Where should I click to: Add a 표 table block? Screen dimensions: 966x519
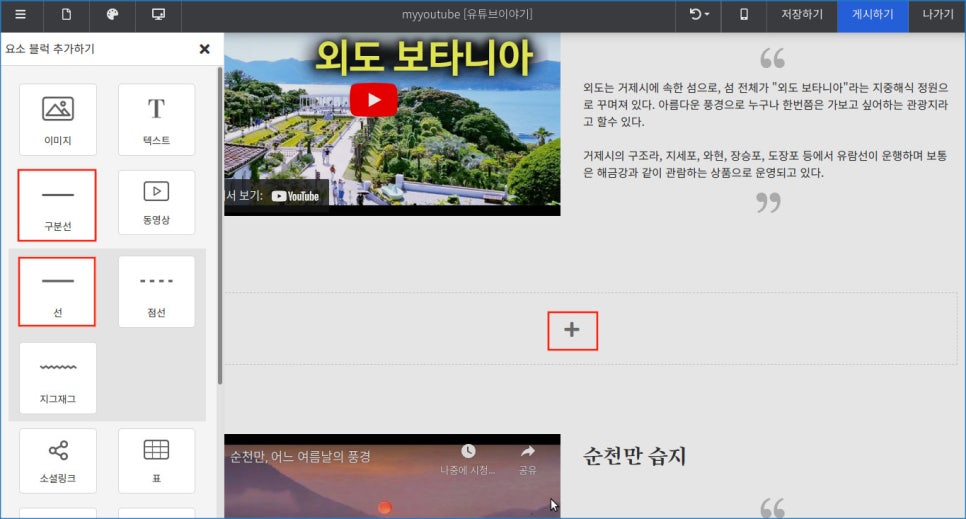pyautogui.click(x=156, y=461)
